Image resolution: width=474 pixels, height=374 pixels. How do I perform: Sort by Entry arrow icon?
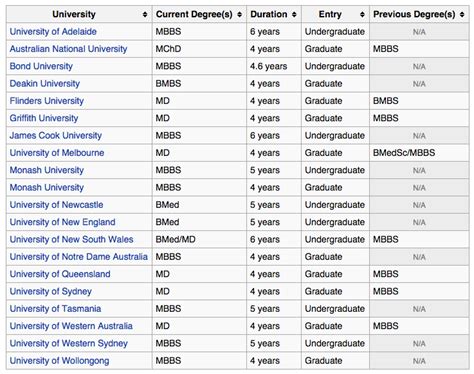coord(362,15)
